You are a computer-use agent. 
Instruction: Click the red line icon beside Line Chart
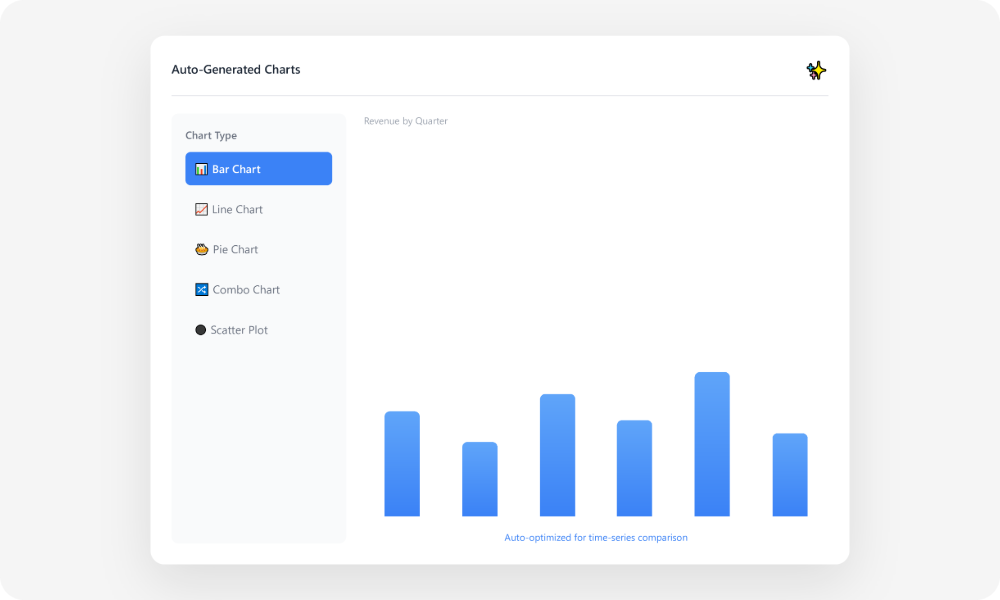click(x=200, y=209)
